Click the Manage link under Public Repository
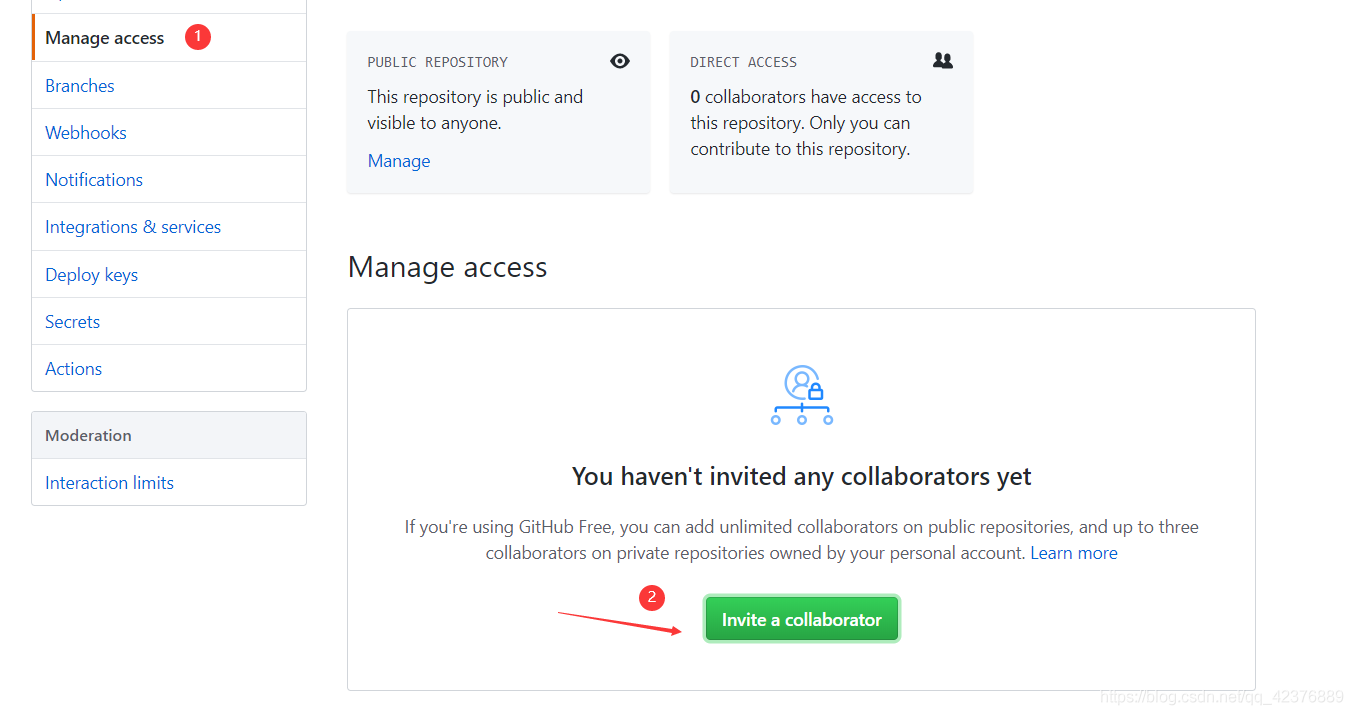The width and height of the screenshot is (1353, 715). click(x=398, y=160)
